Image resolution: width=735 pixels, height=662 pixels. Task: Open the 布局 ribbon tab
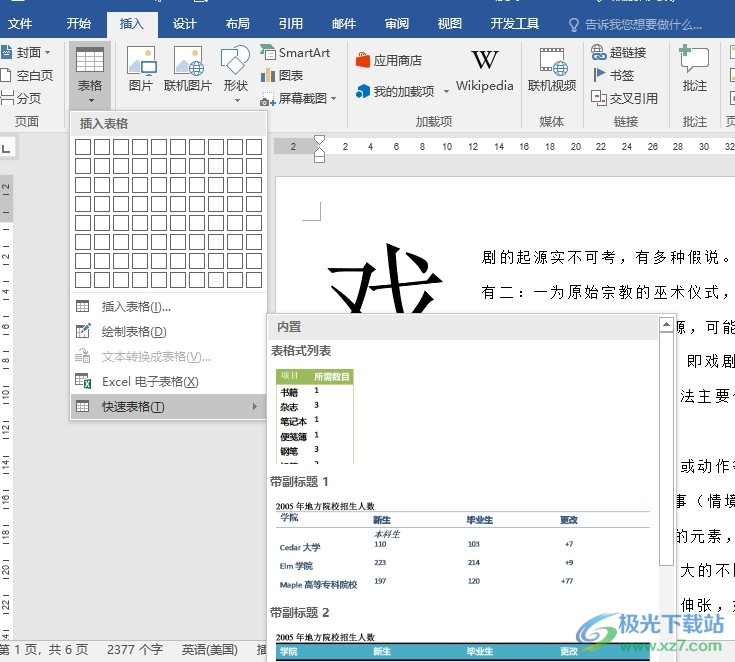237,23
